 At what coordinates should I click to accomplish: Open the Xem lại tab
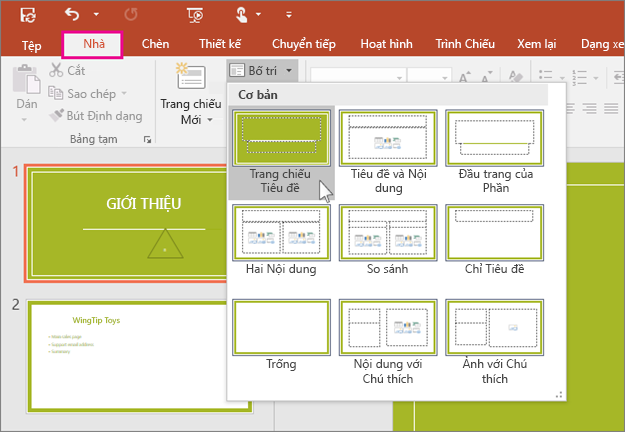click(x=537, y=44)
